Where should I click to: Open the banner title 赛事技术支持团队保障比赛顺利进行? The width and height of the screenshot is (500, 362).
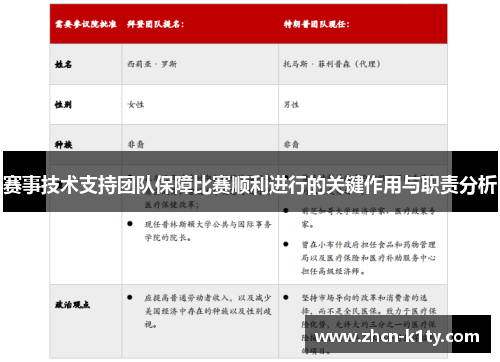[x=250, y=184]
